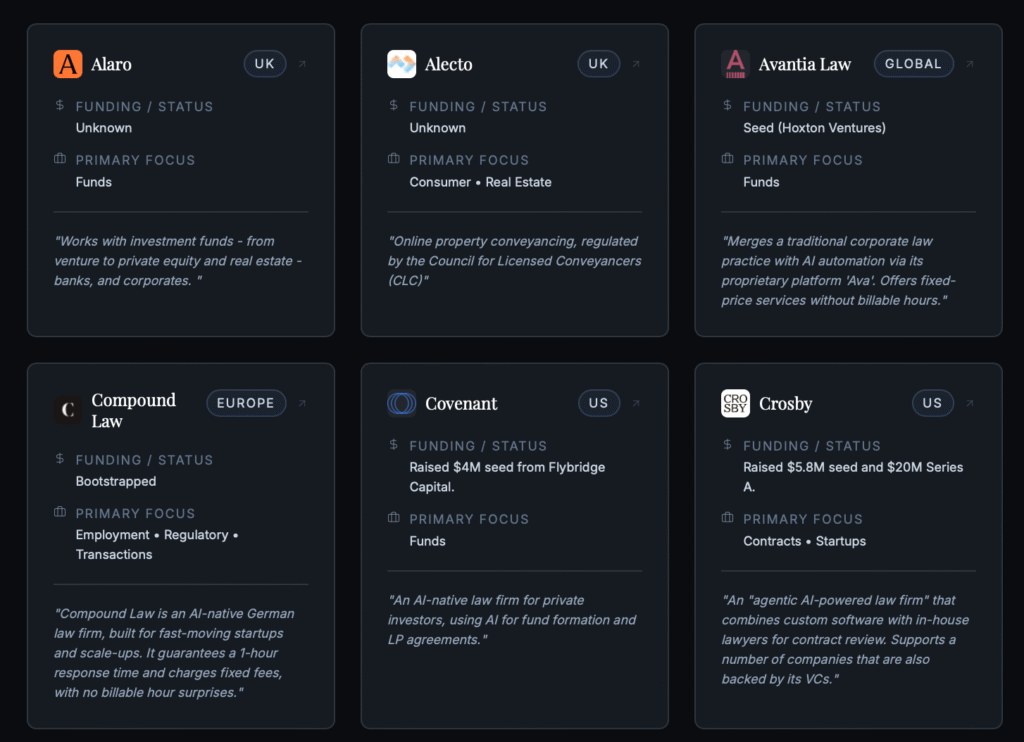The height and width of the screenshot is (742, 1024).
Task: Click the Compound Law logo icon
Action: click(68, 410)
